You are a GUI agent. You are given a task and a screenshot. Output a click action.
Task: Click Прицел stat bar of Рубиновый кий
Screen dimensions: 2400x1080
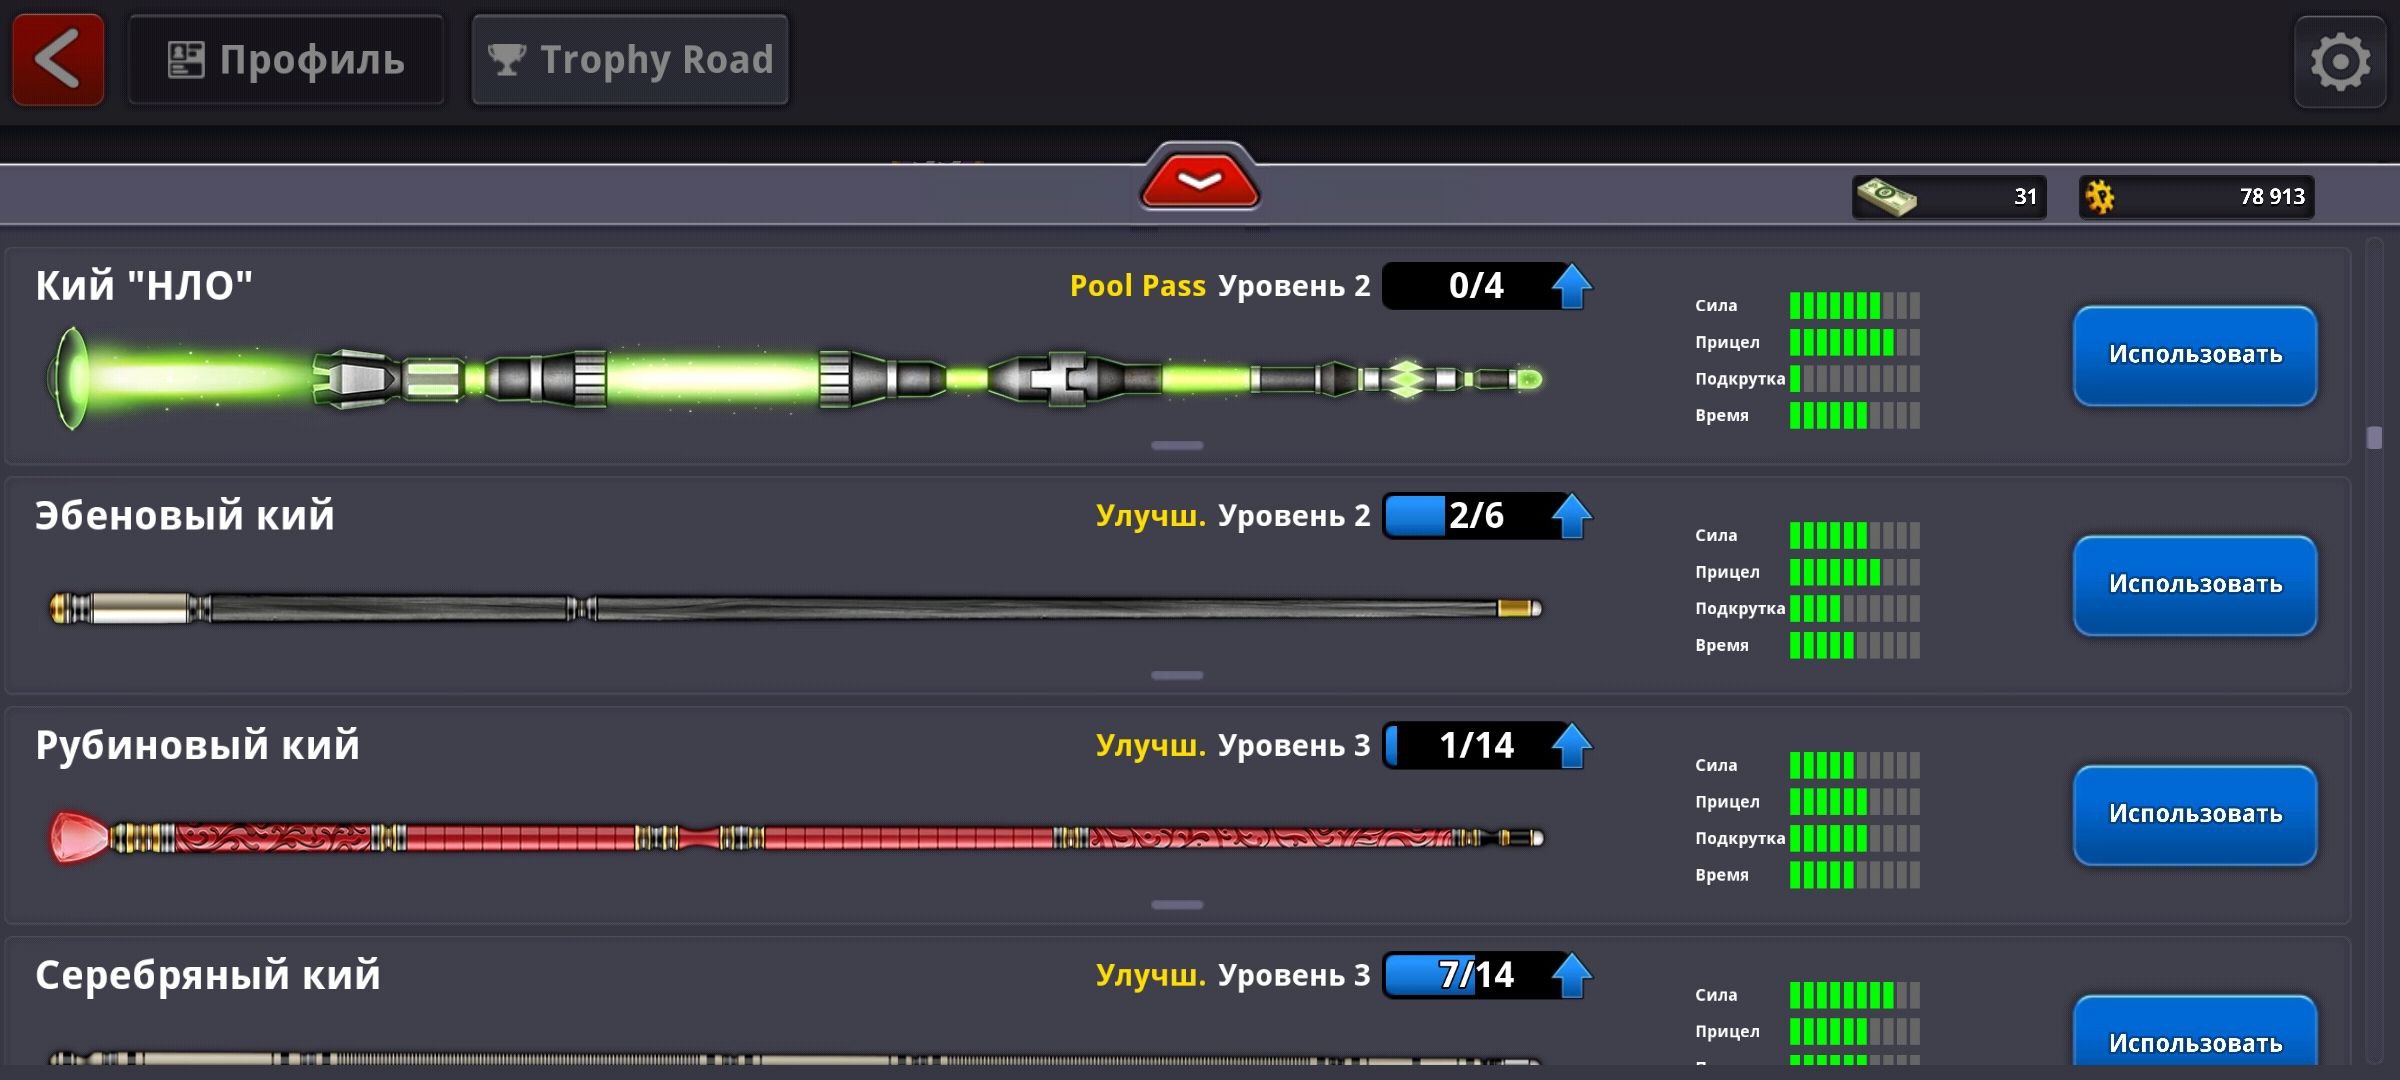tap(1854, 802)
